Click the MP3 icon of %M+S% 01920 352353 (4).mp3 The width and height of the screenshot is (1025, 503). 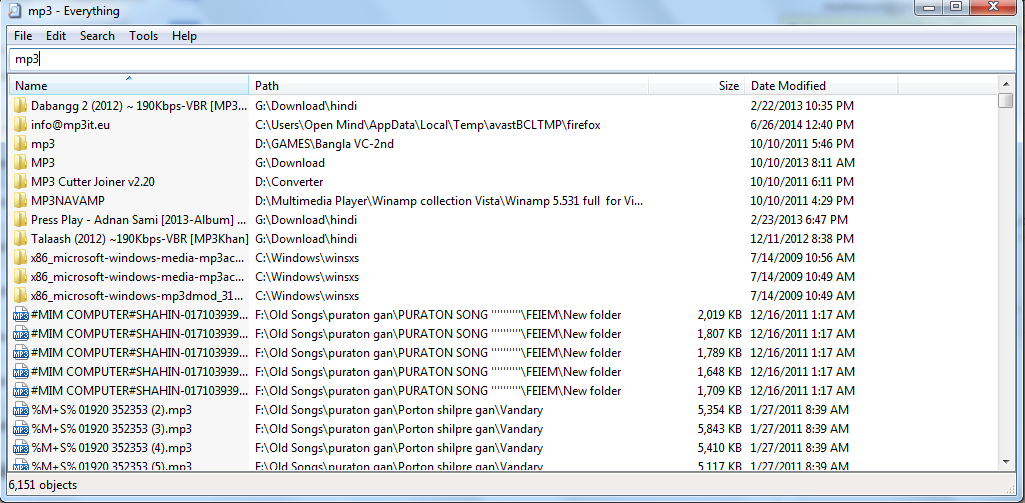20,448
